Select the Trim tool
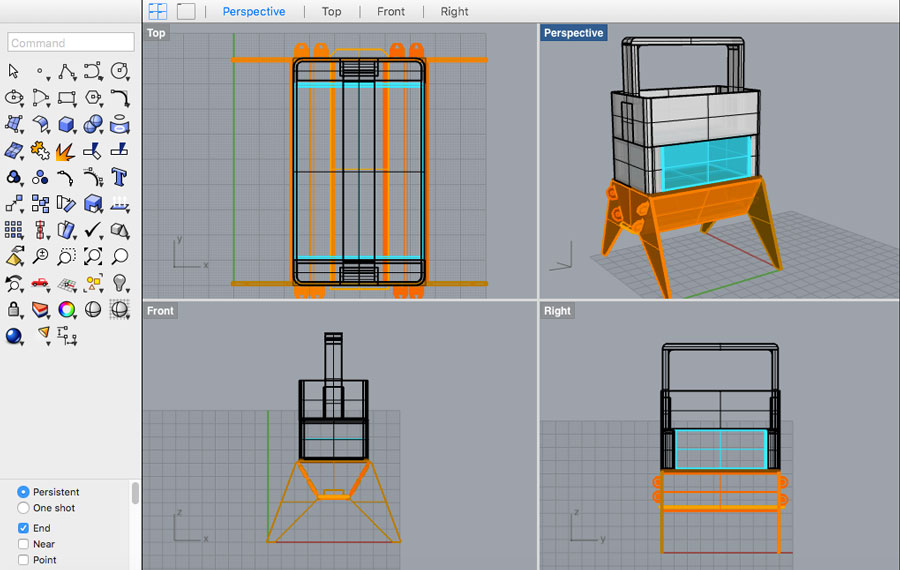Image resolution: width=900 pixels, height=570 pixels. point(92,151)
